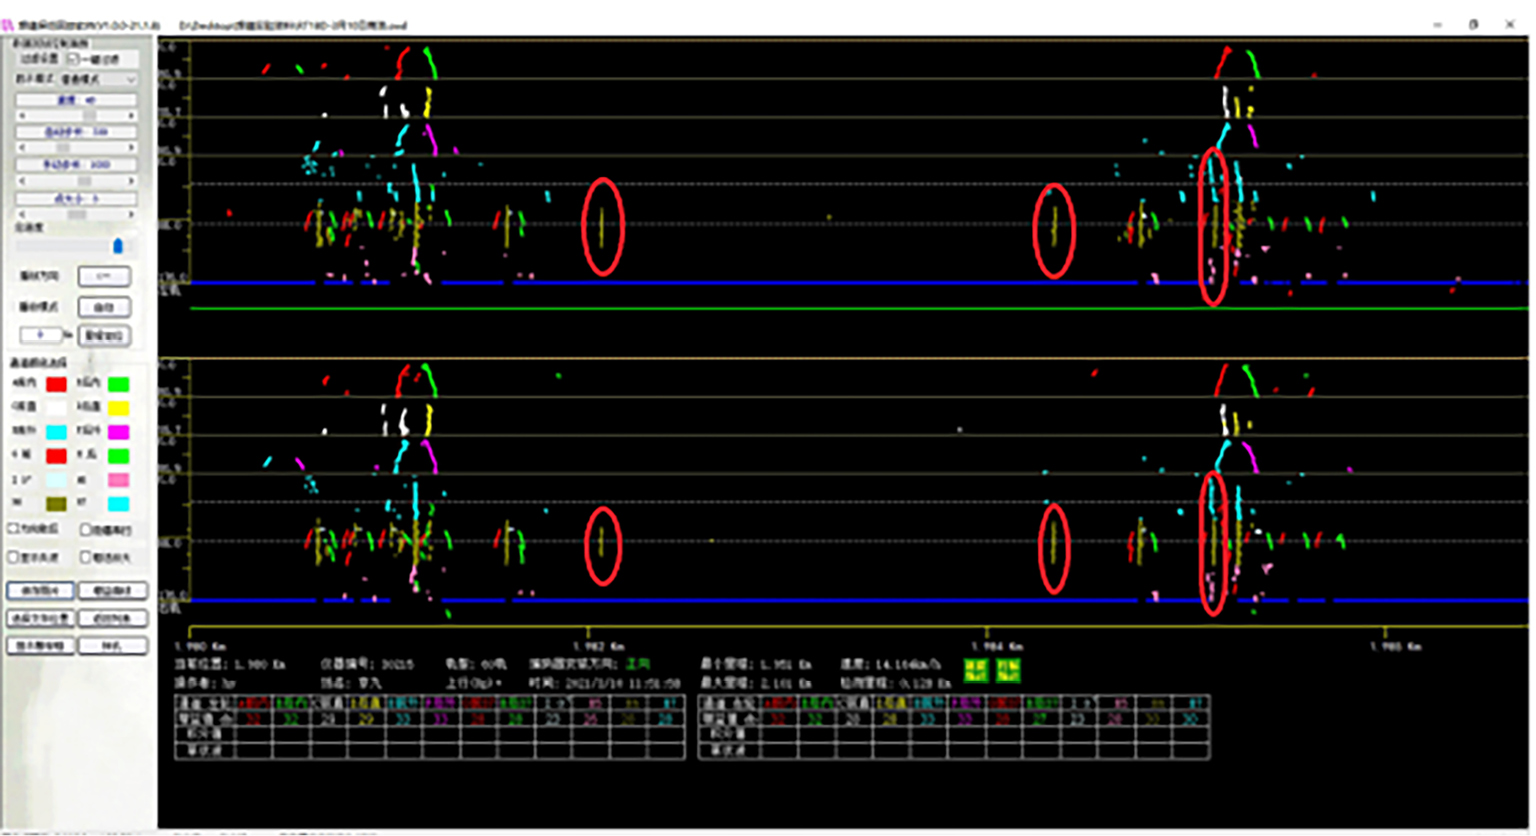Click the numeric input field in the left panel
The width and height of the screenshot is (1536, 836).
(x=40, y=336)
